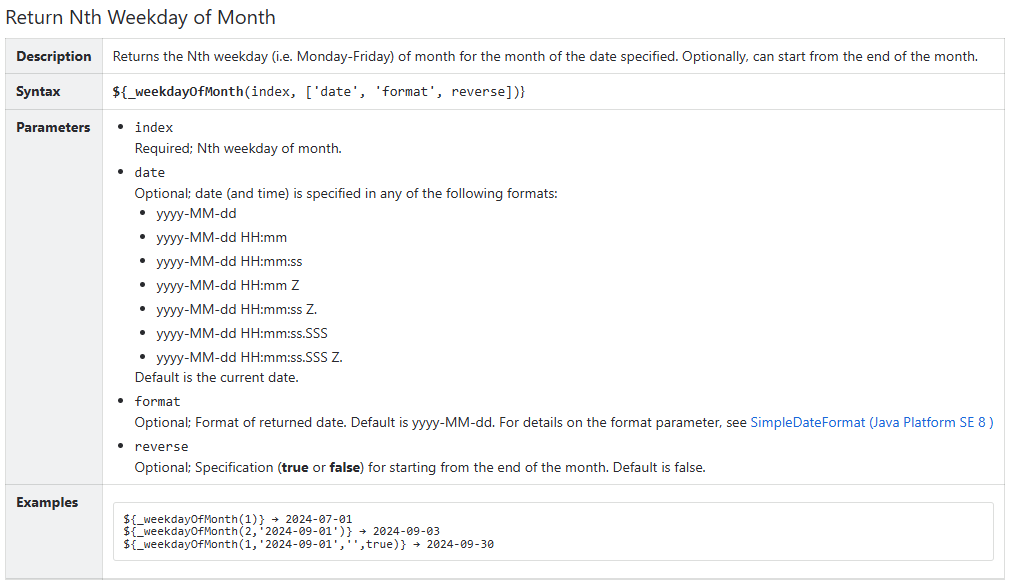Click the "Default is the current date." text
The image size is (1014, 583).
(217, 378)
